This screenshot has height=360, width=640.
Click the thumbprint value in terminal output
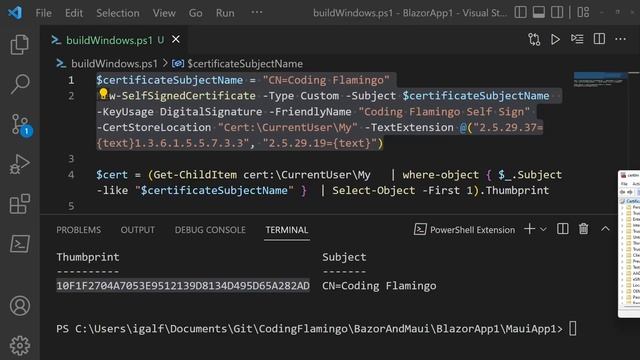click(x=183, y=286)
